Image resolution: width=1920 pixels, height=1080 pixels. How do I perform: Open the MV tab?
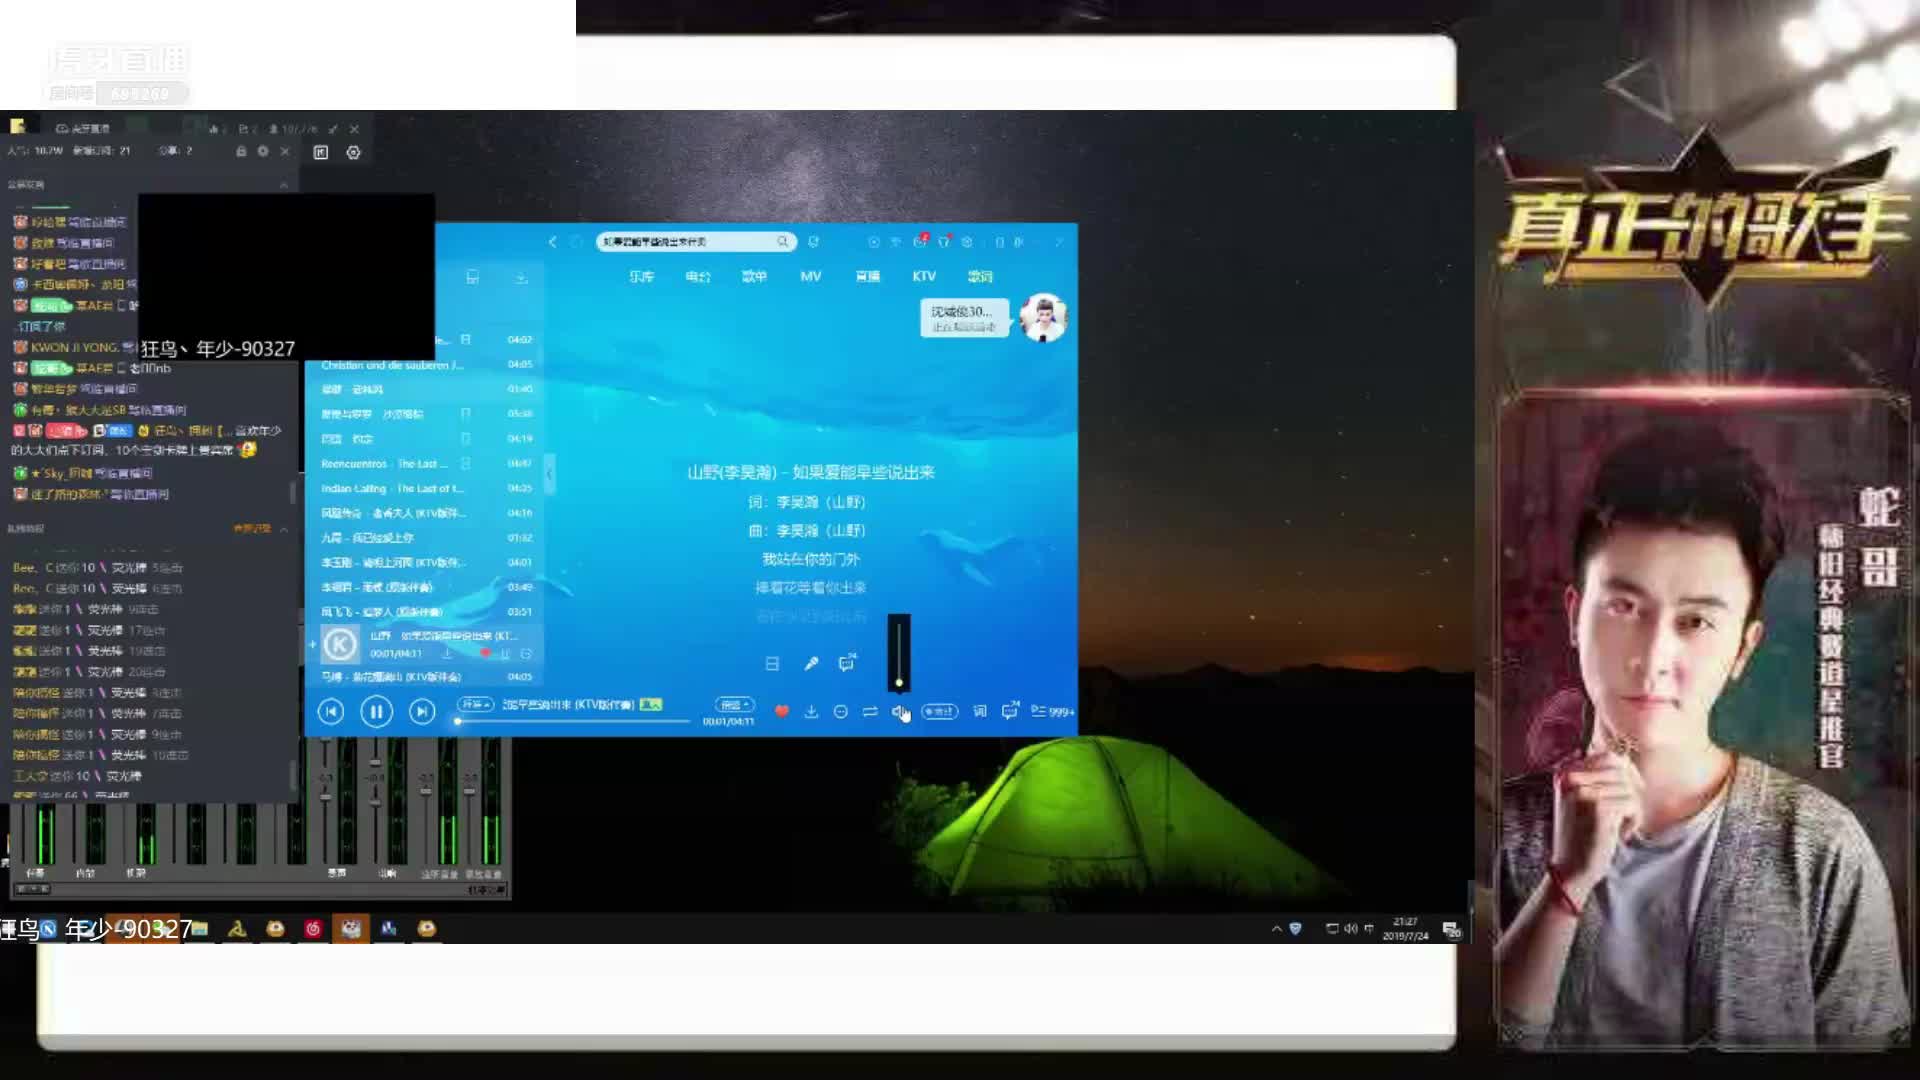[x=811, y=276]
